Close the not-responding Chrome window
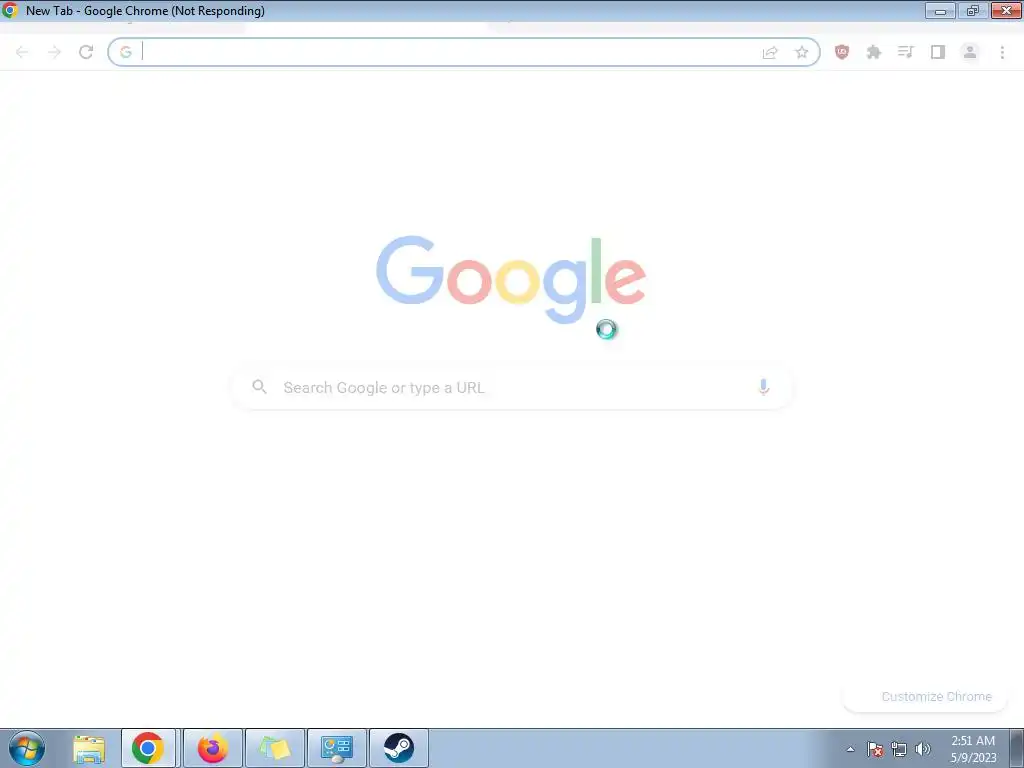 [x=1006, y=10]
